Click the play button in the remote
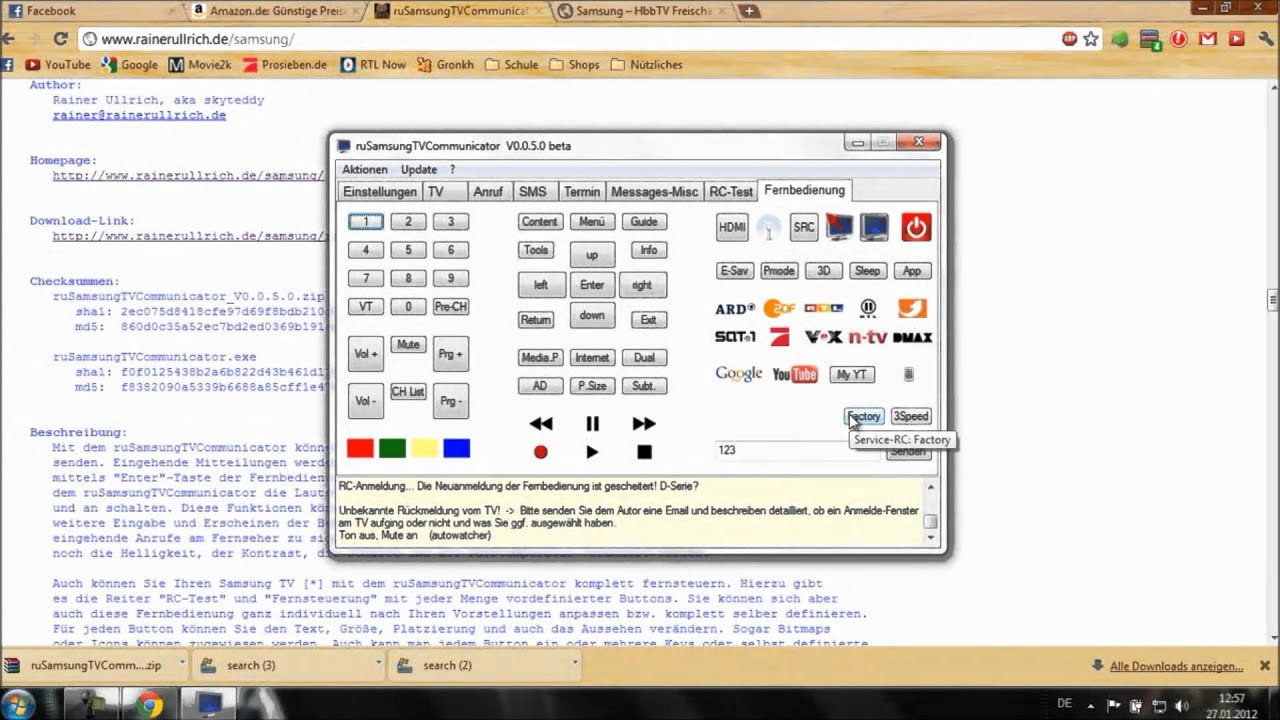Viewport: 1280px width, 720px height. [x=592, y=452]
